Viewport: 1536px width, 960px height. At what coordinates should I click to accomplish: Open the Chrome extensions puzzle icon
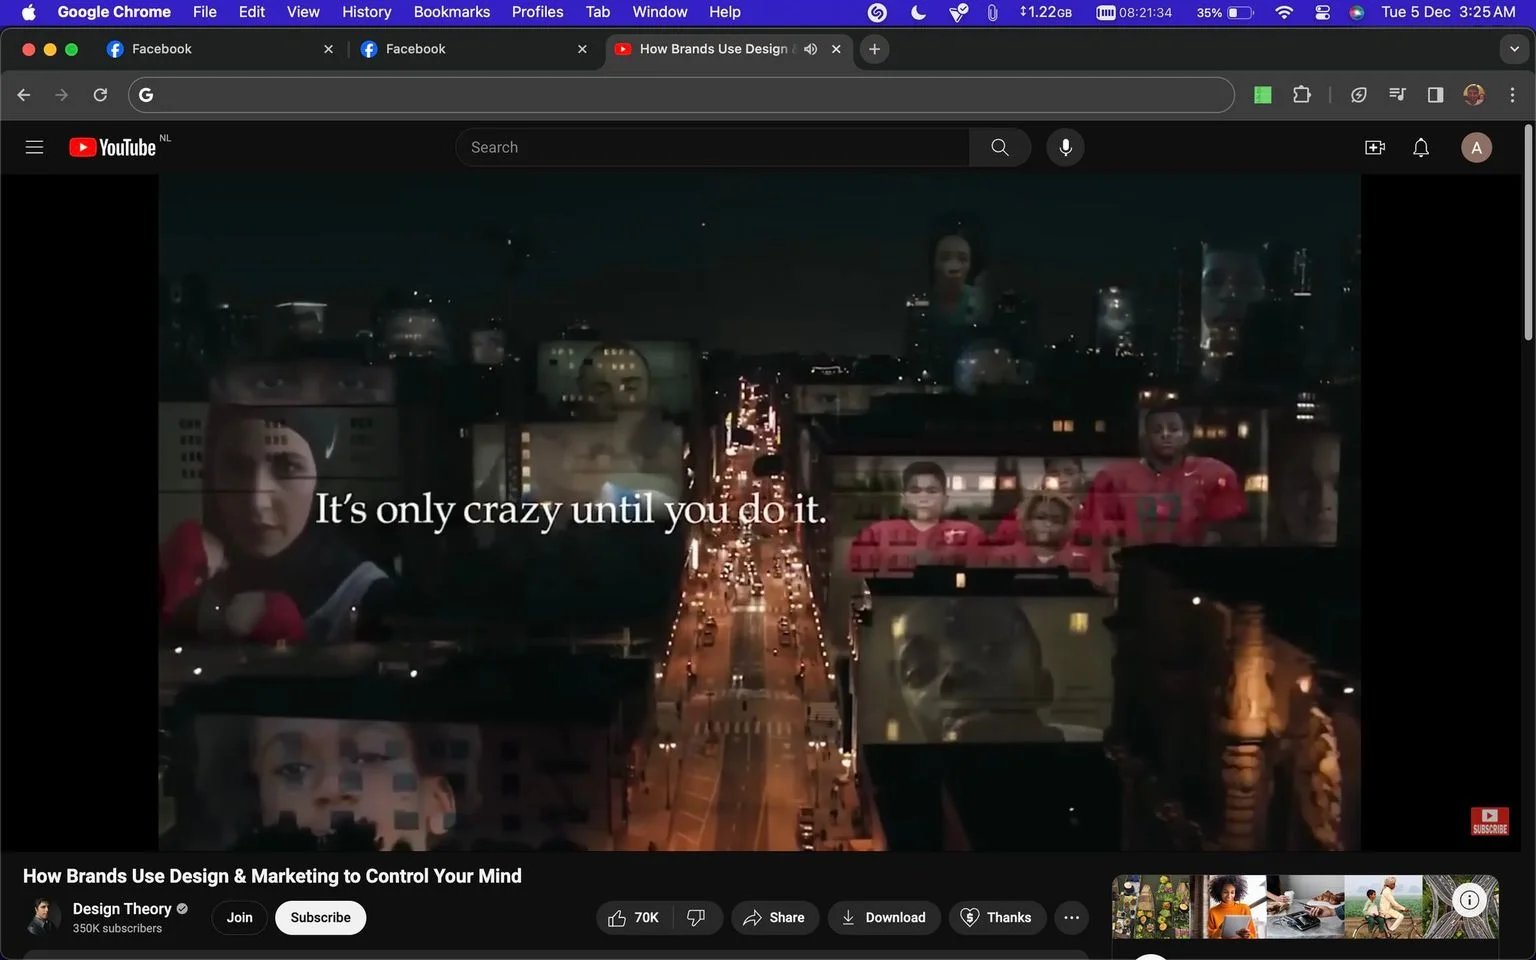1302,95
